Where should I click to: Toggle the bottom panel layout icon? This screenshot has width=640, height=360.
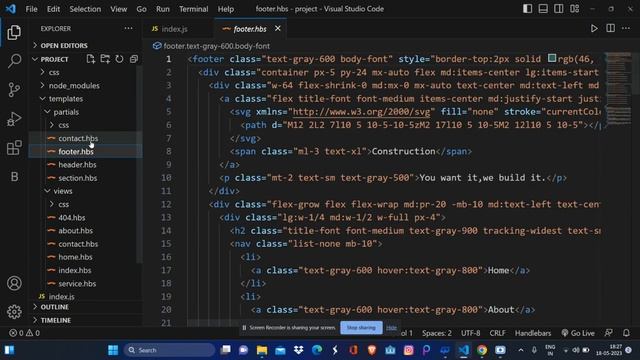[543, 9]
